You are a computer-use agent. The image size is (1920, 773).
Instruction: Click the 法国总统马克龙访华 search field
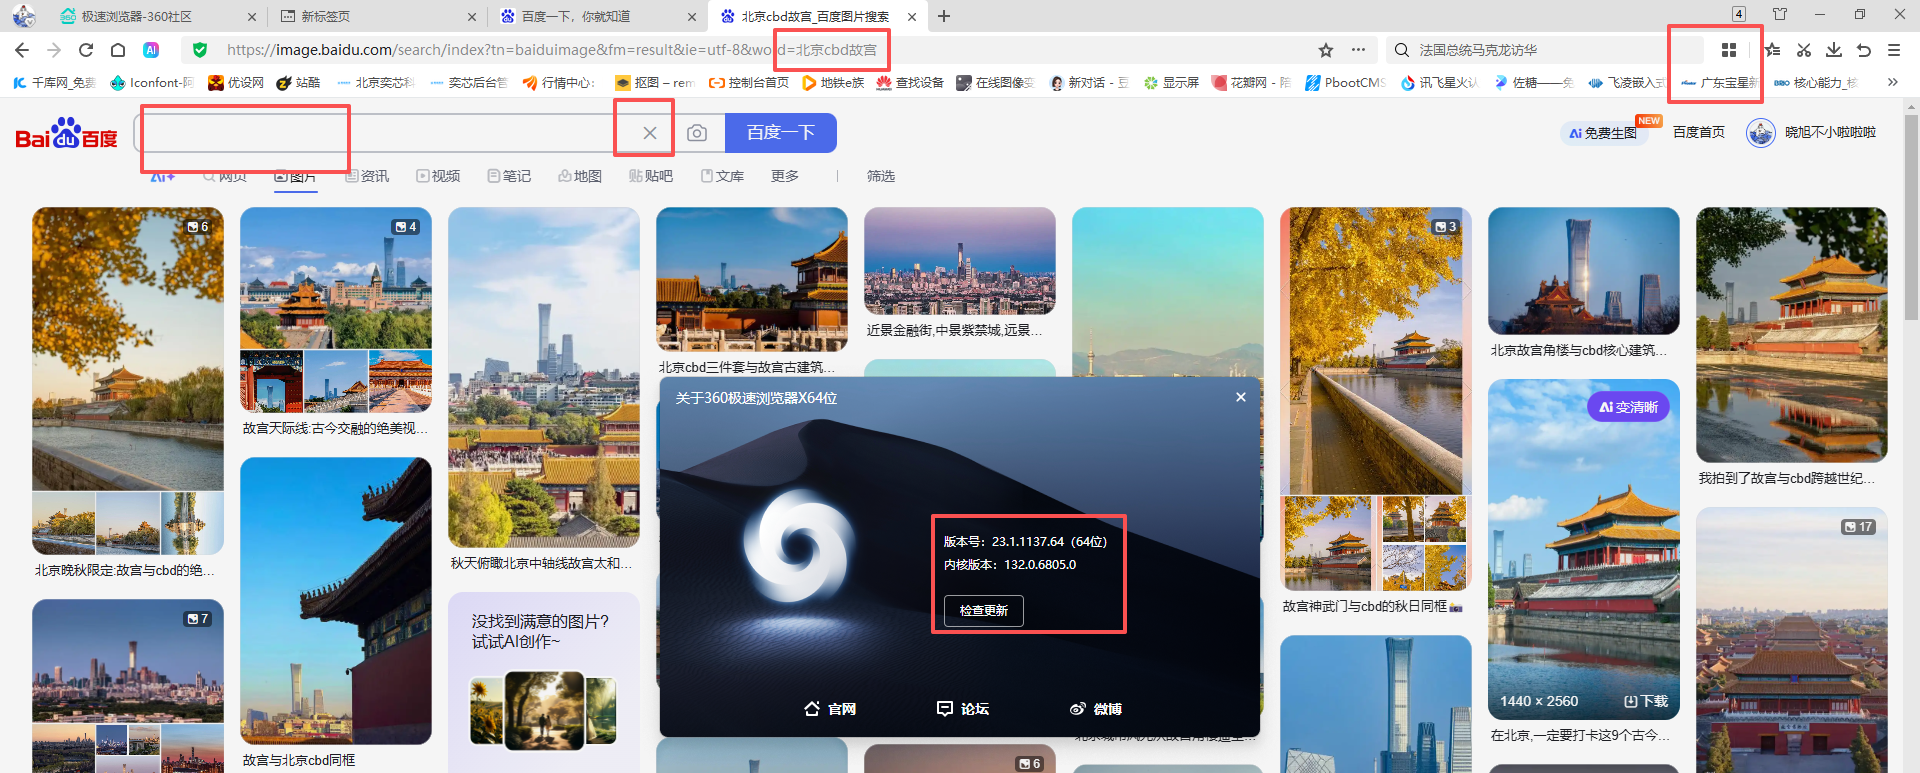1539,50
